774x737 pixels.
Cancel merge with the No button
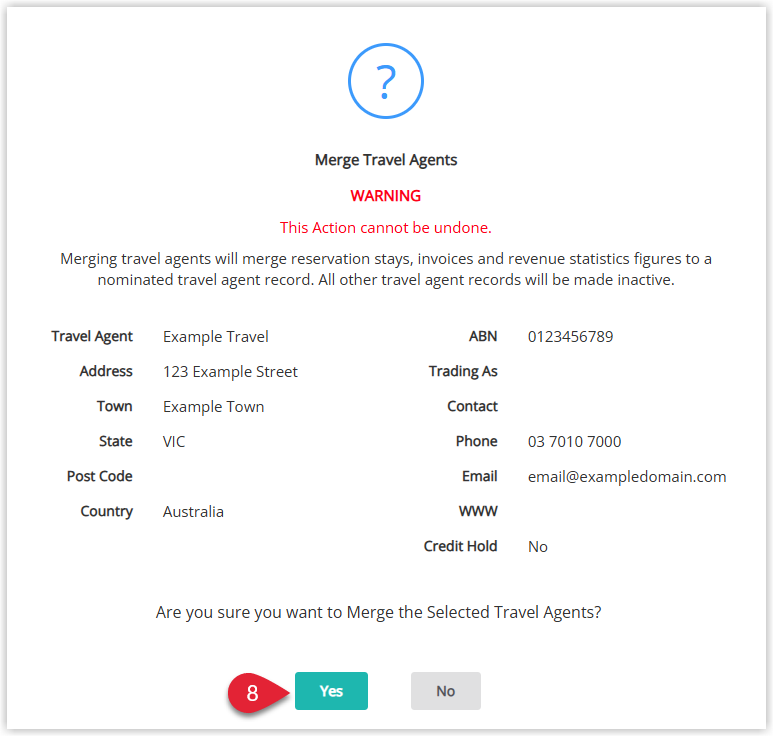pyautogui.click(x=446, y=691)
